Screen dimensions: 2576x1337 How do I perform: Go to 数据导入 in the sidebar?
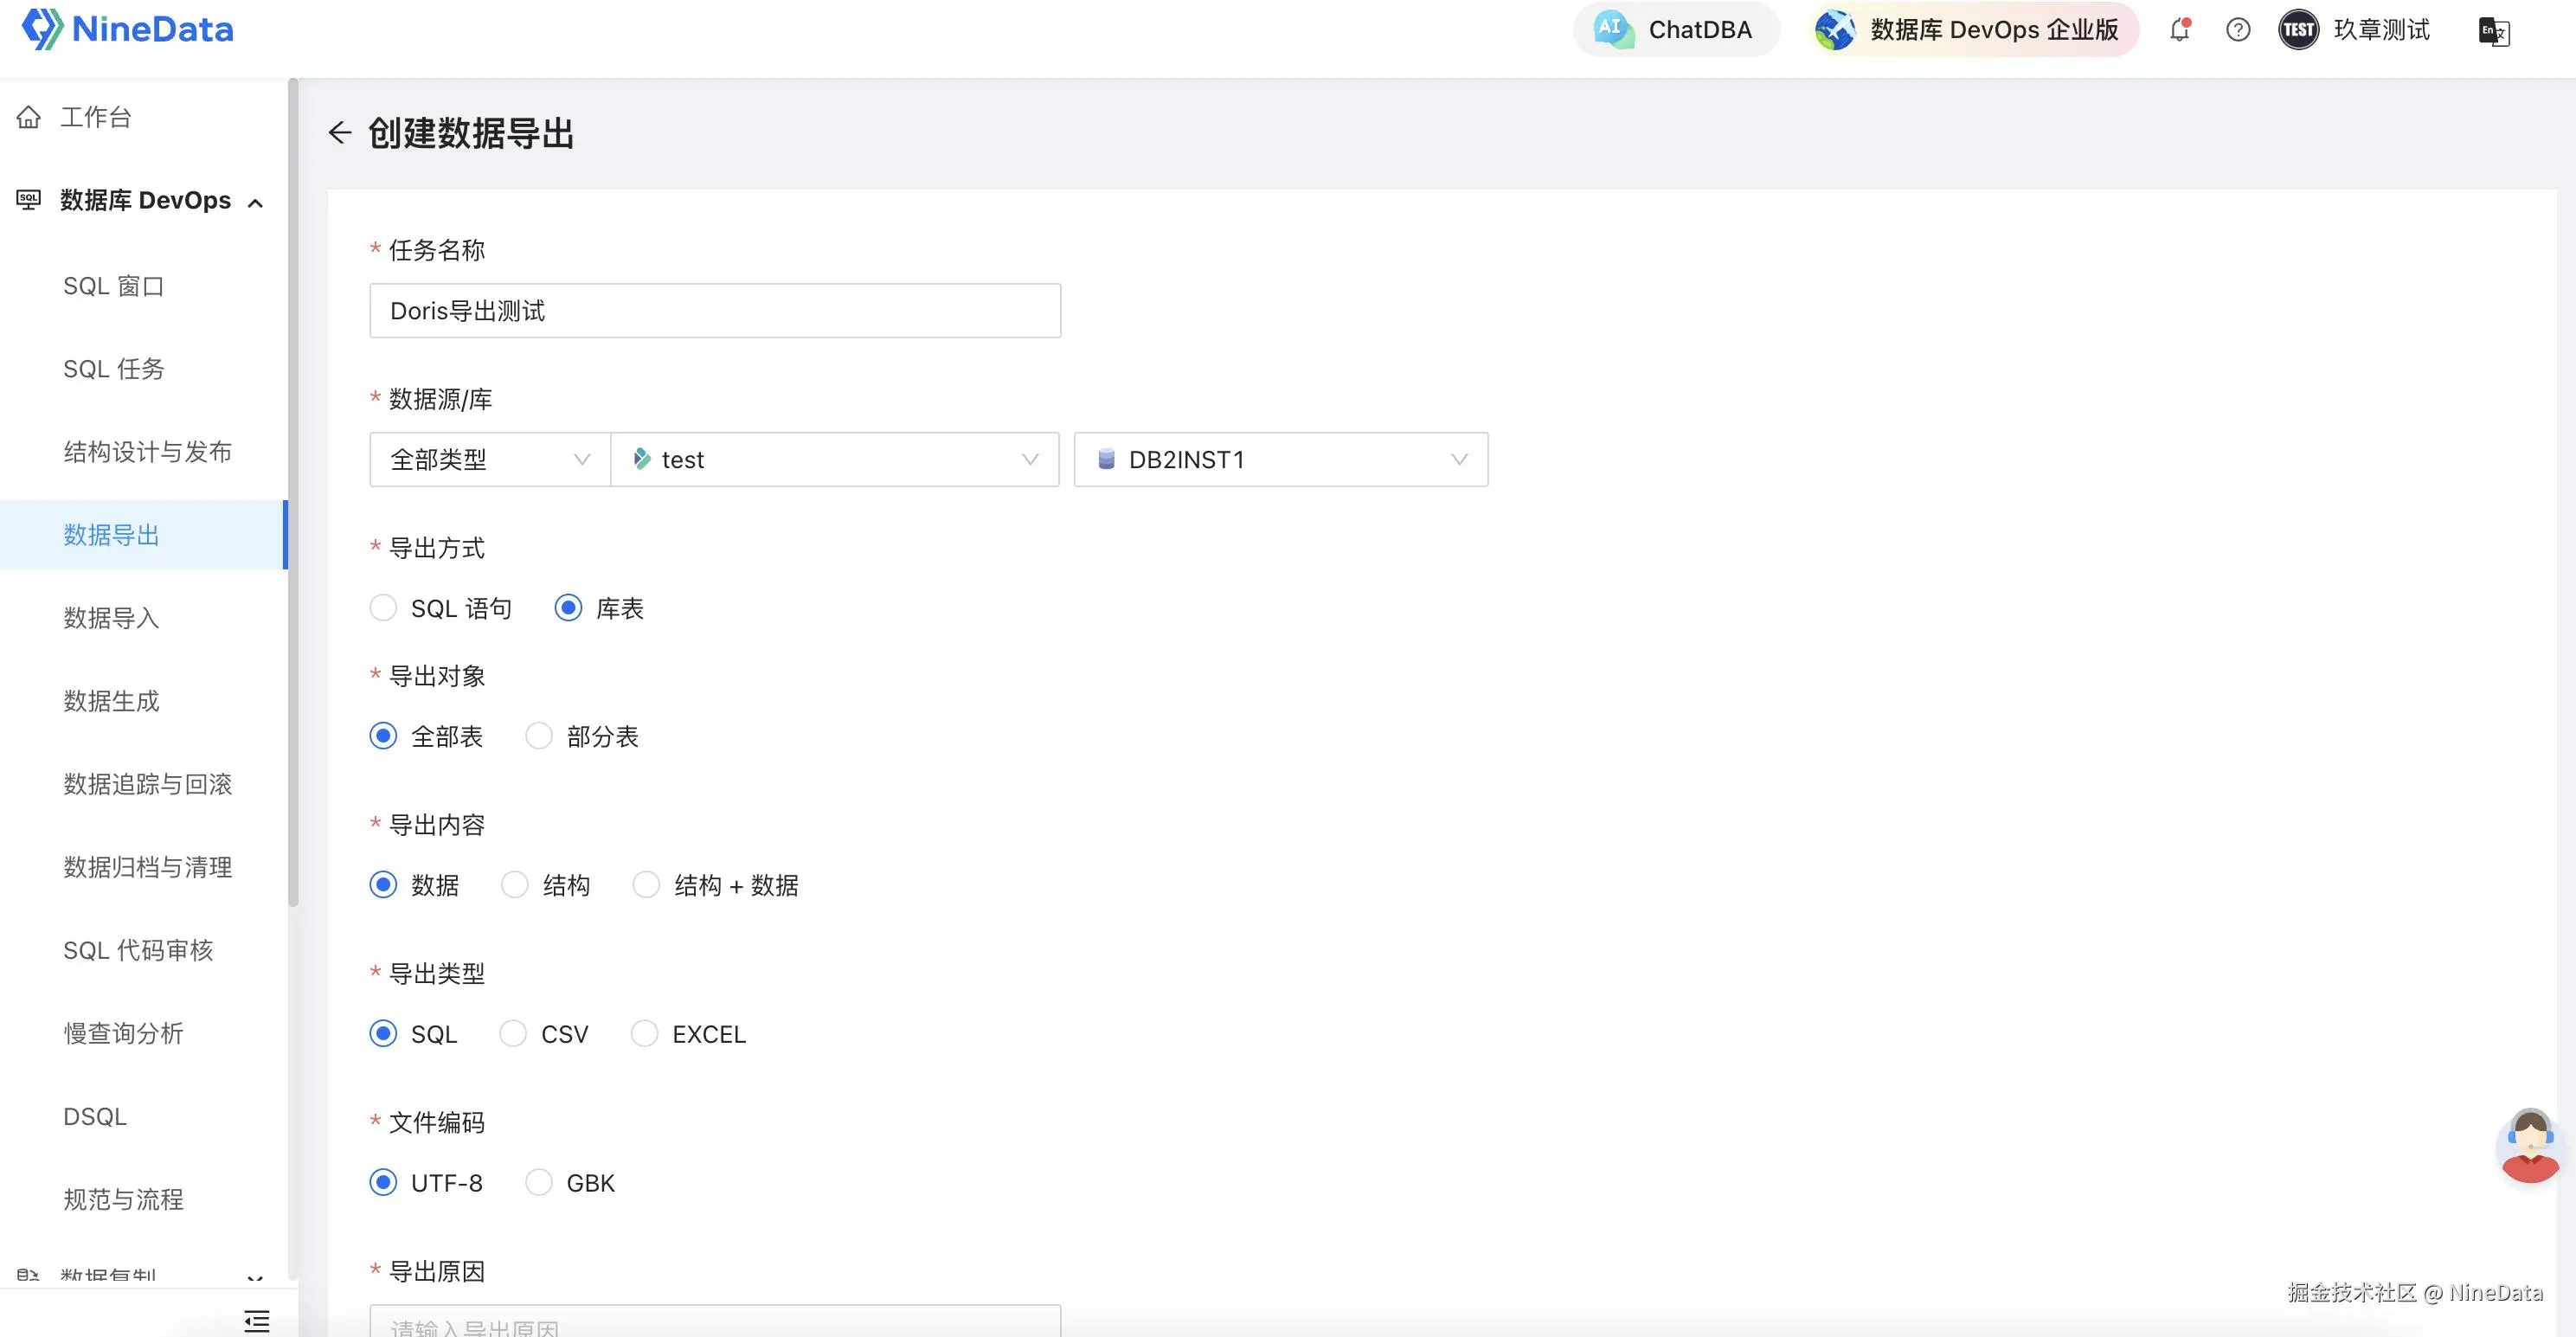(x=111, y=618)
